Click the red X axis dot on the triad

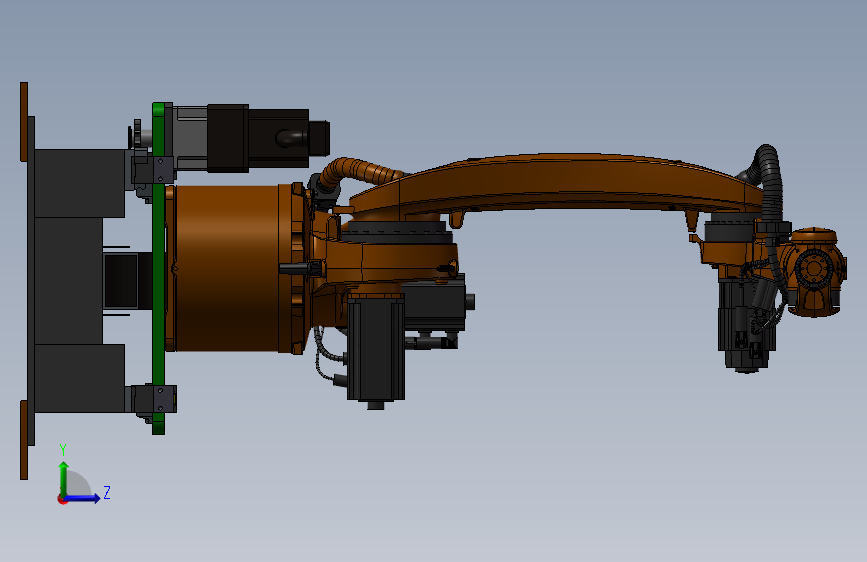coord(62,499)
